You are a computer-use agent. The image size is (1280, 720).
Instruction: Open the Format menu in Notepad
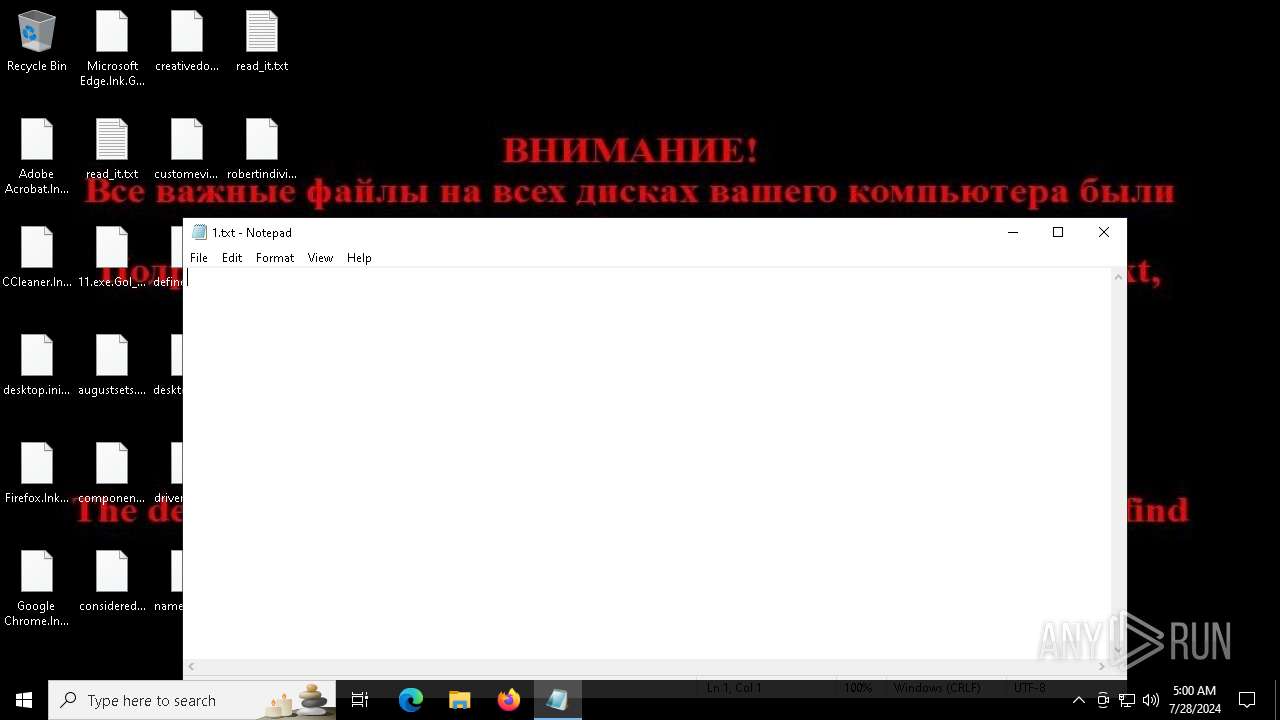click(275, 258)
